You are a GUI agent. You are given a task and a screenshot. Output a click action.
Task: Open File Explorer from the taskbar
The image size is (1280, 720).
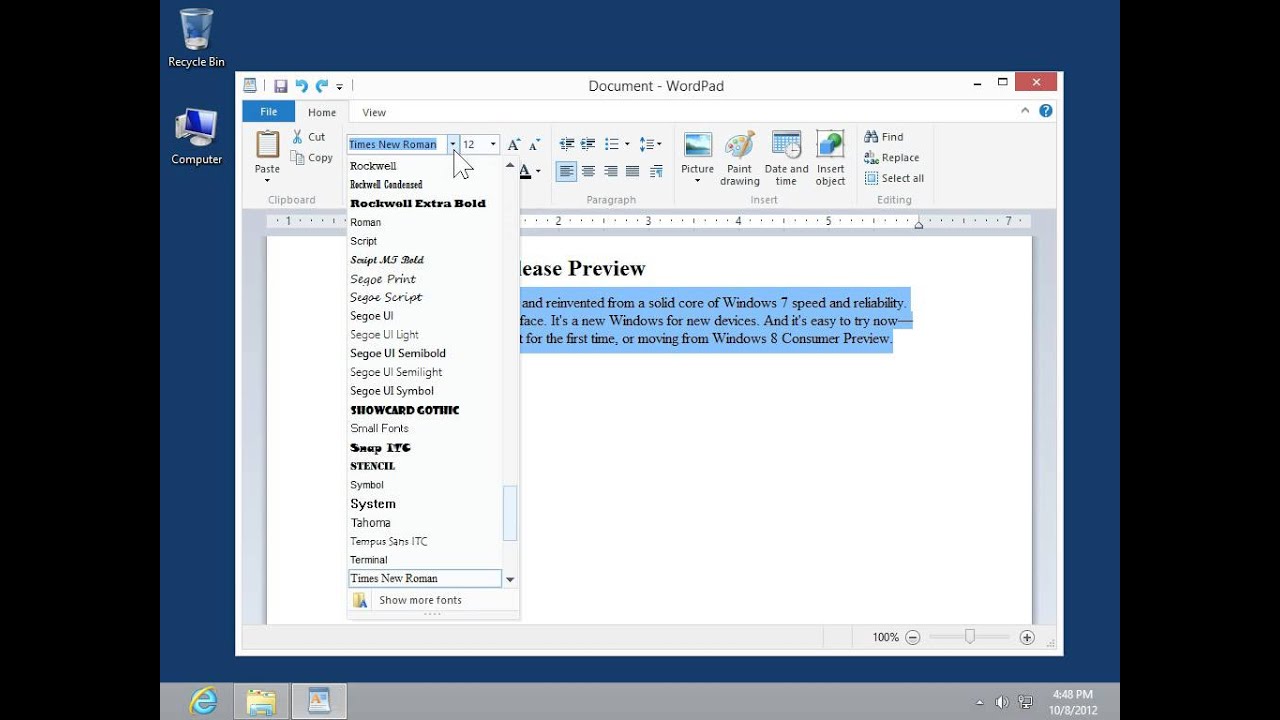(260, 701)
